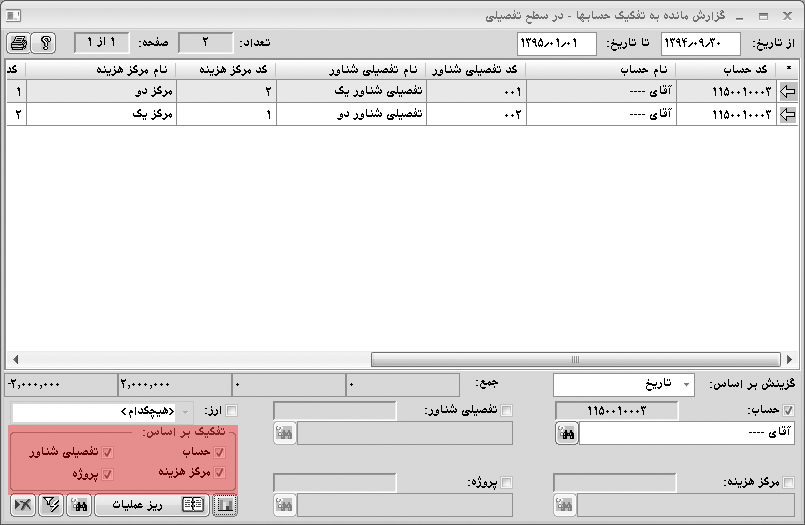Screen dimensions: 805x525
Task: Click the binoculars icon in the bottom toolbar
Action: [x=77, y=505]
